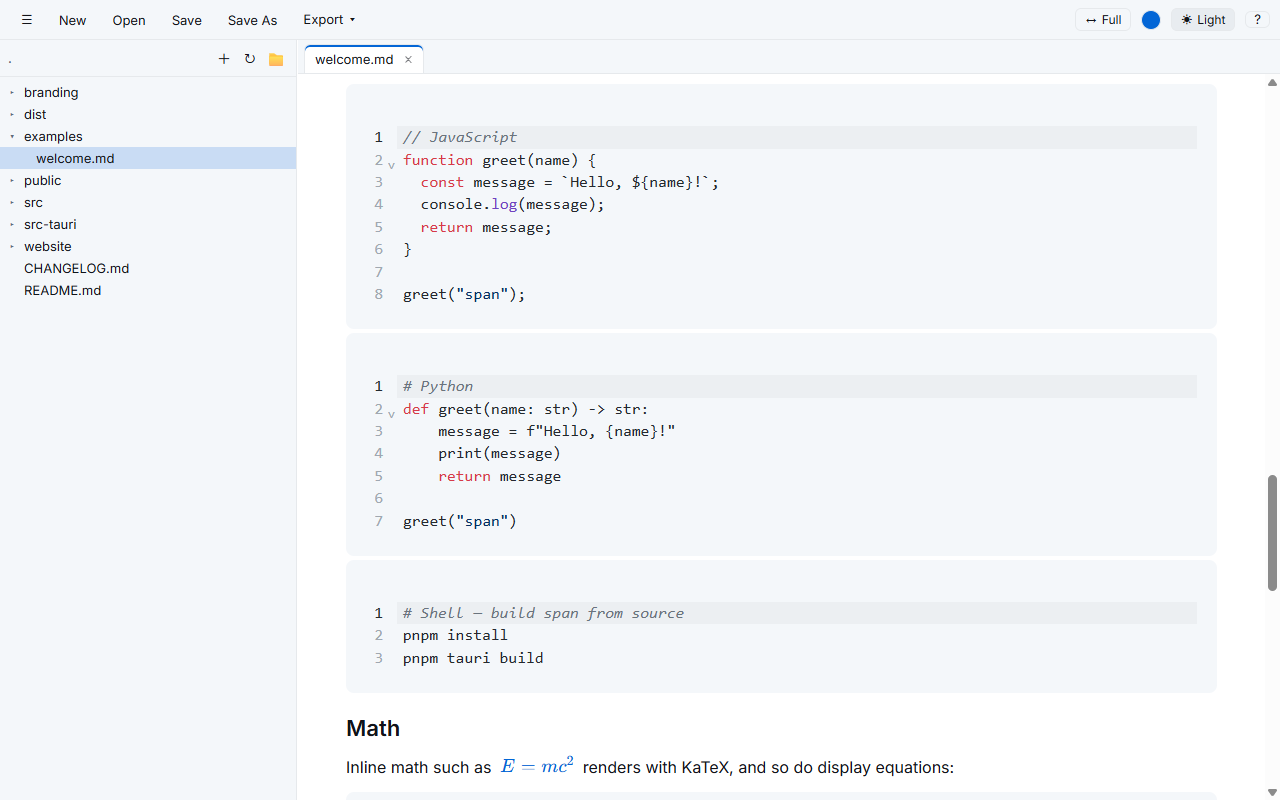Expand the src folder
Viewport: 1280px width, 800px height.
click(148, 202)
